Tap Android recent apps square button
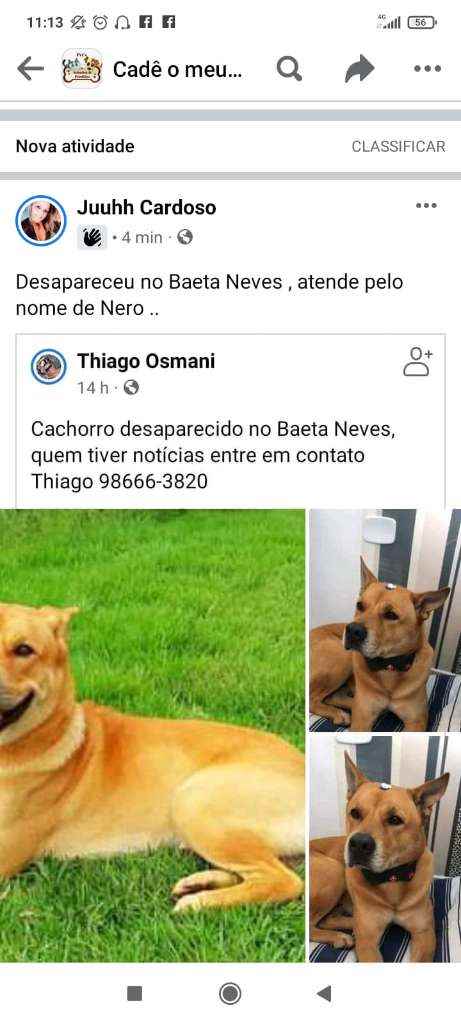The height and width of the screenshot is (1024, 461). [x=135, y=994]
